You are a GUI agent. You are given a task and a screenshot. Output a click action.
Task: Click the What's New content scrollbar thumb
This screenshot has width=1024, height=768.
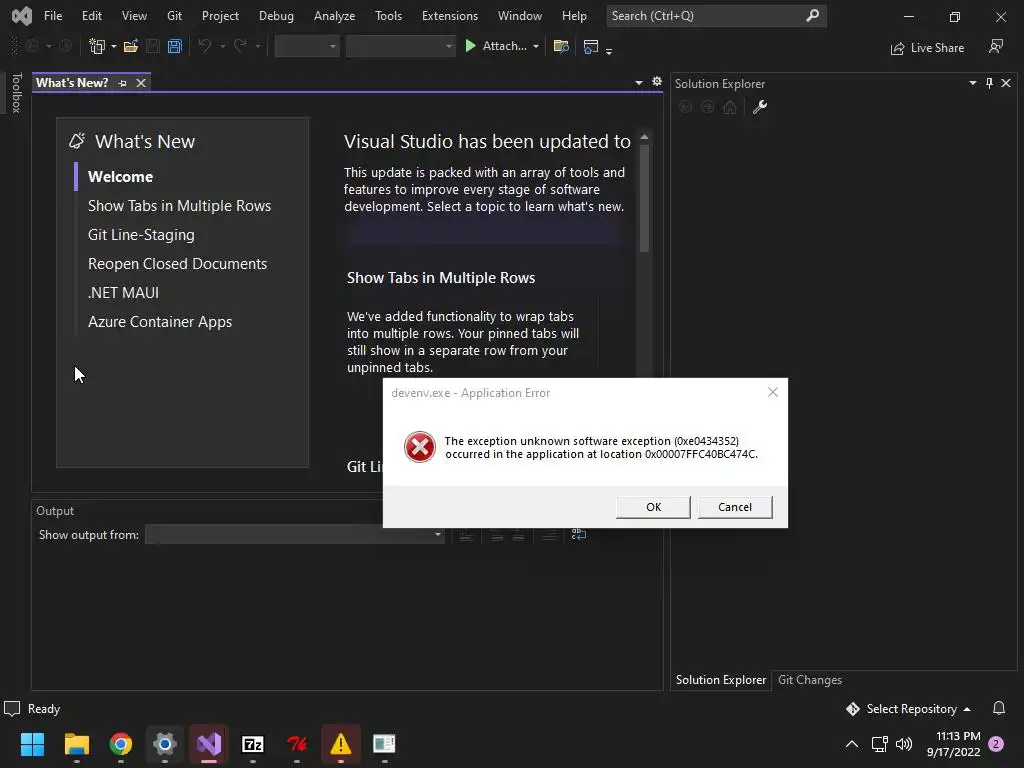[645, 198]
